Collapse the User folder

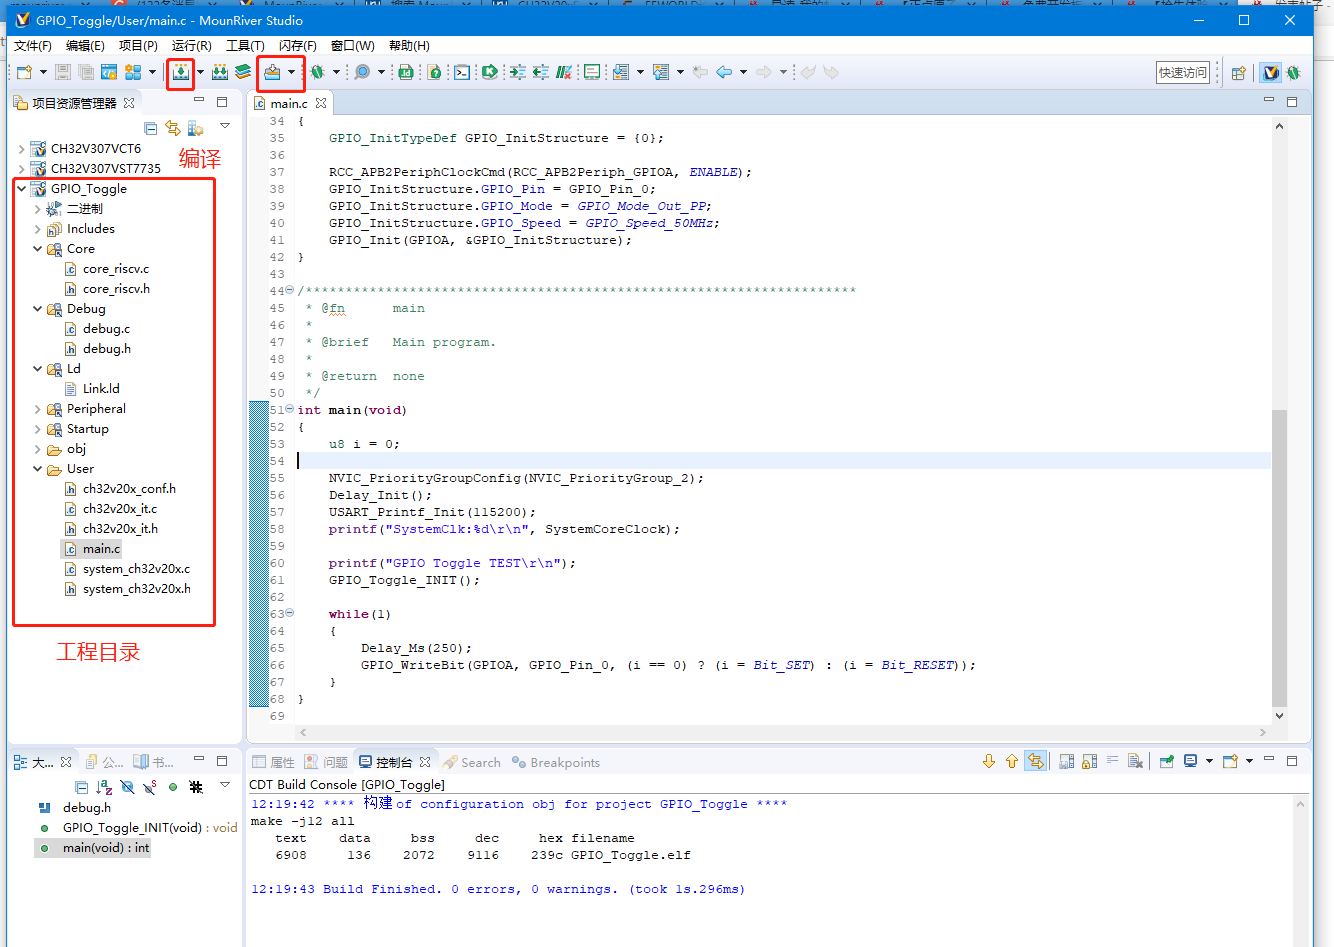(38, 468)
